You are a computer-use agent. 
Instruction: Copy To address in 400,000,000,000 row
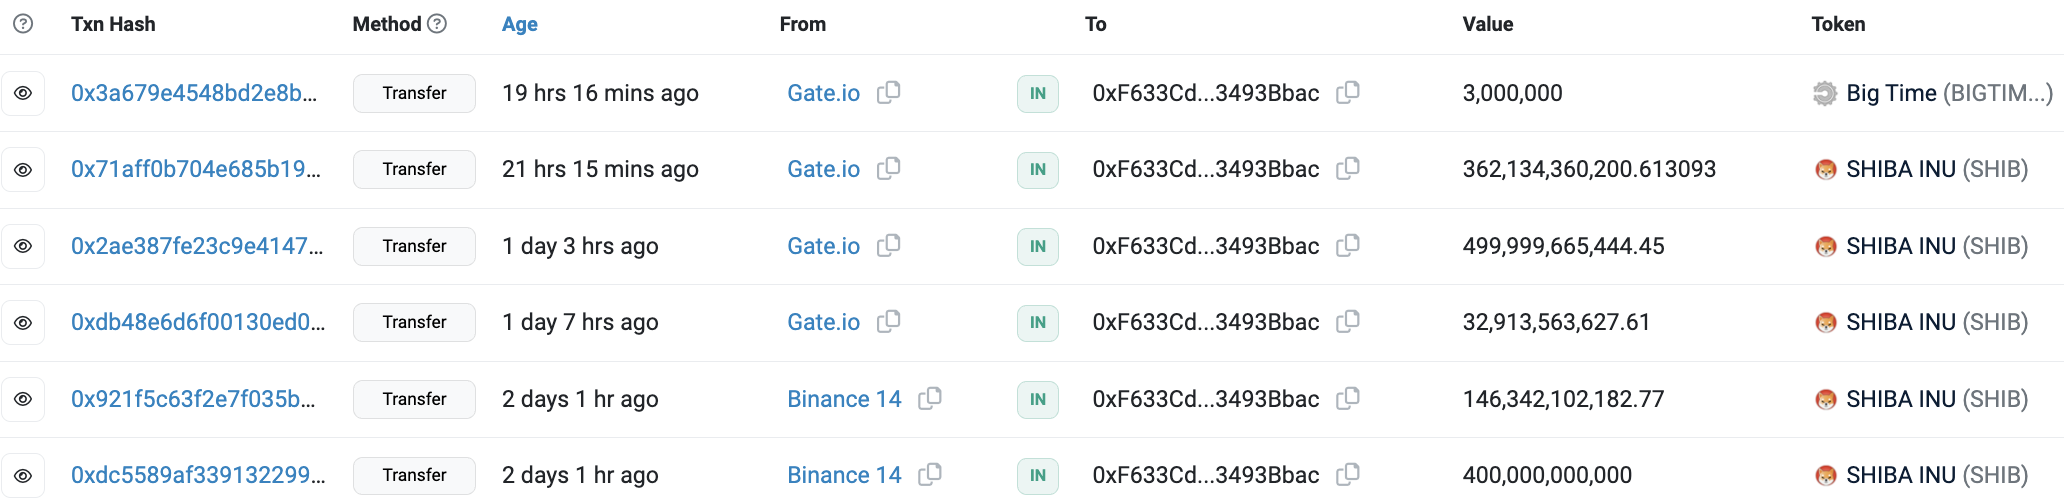(x=1347, y=475)
